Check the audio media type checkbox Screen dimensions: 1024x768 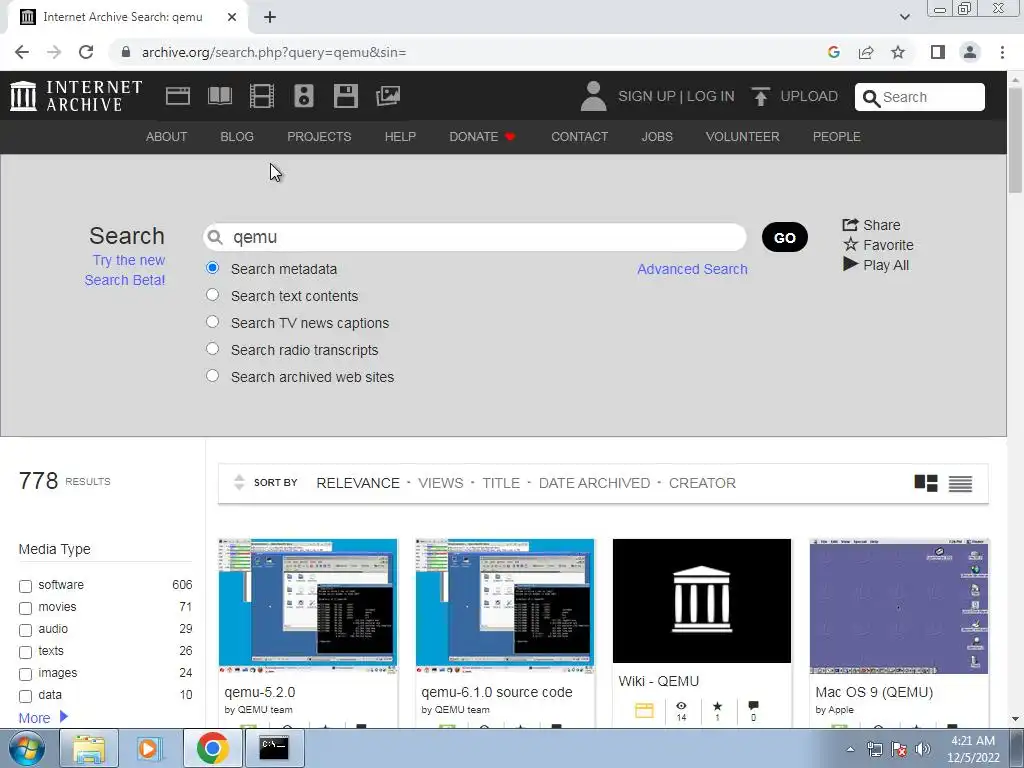pyautogui.click(x=25, y=630)
